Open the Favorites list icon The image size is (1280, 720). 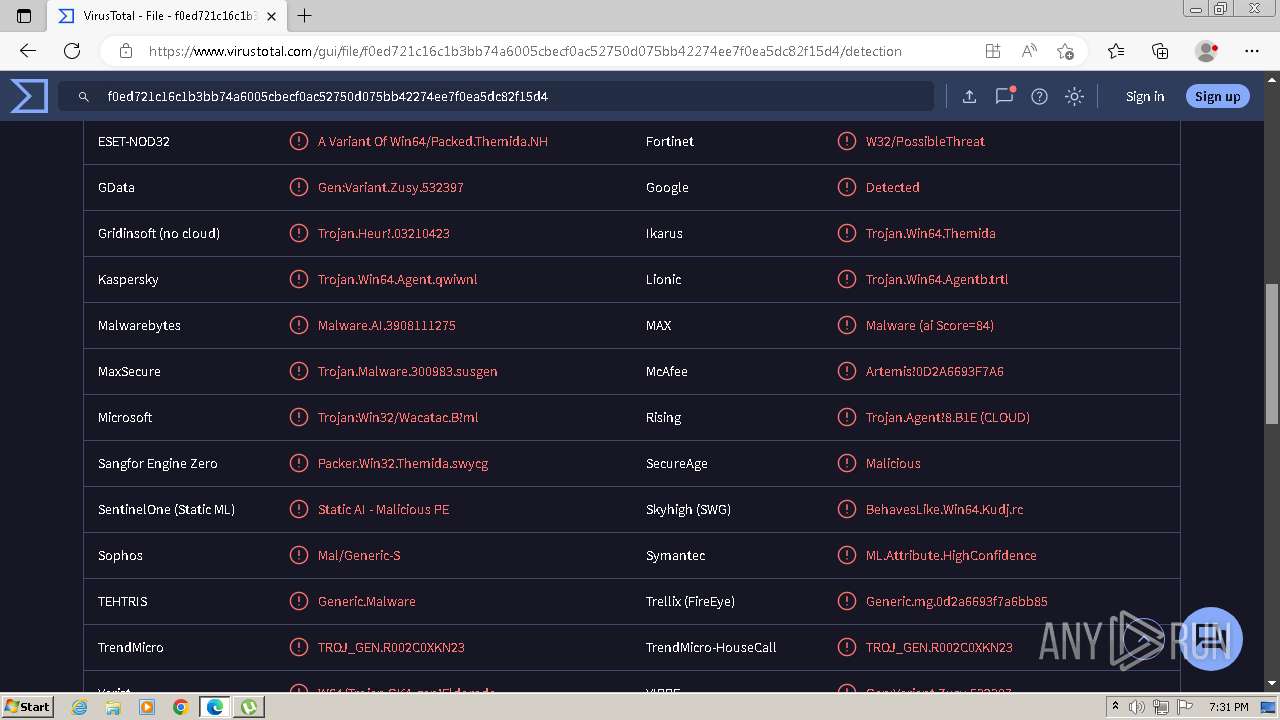[1116, 51]
